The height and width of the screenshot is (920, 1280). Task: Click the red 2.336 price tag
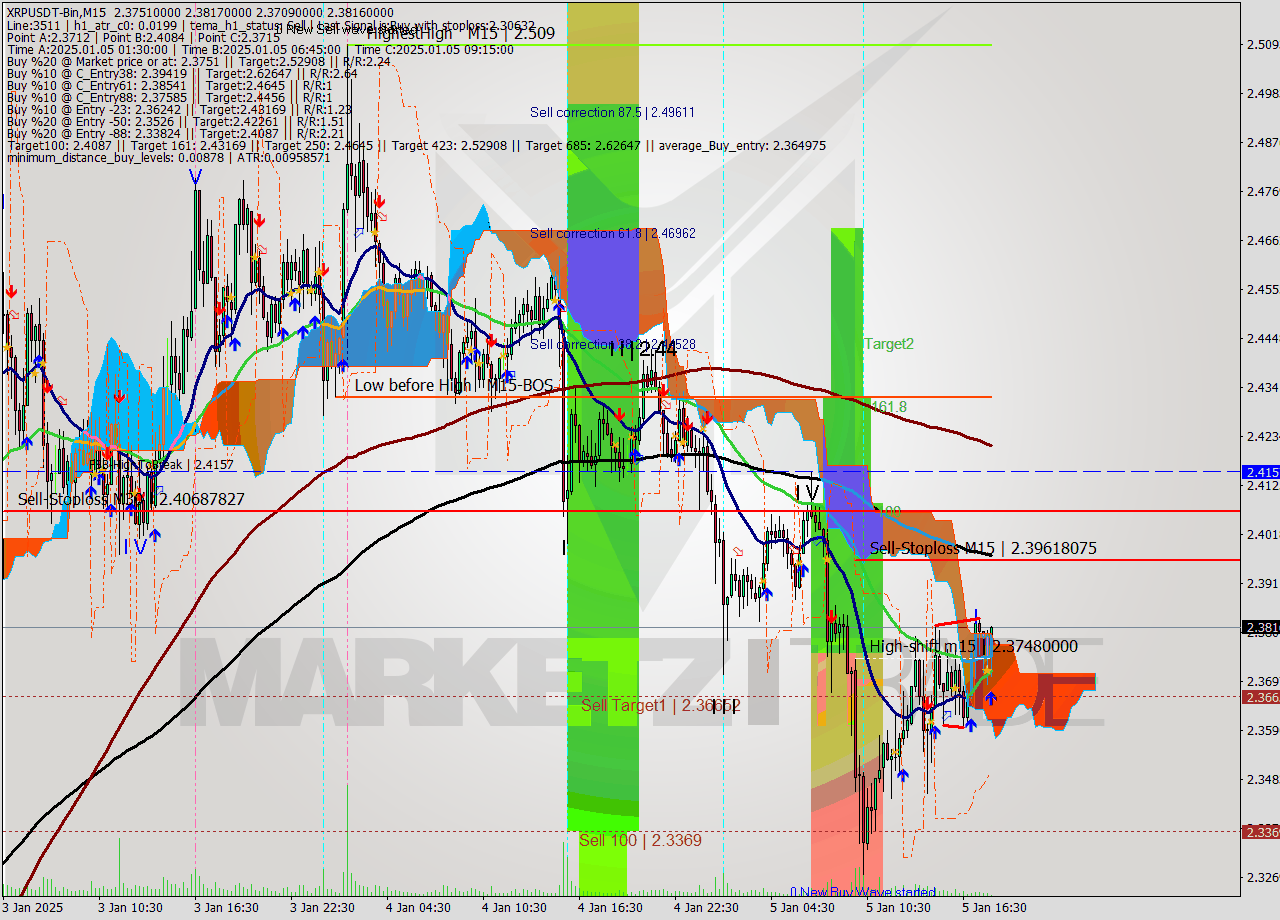pos(1260,832)
